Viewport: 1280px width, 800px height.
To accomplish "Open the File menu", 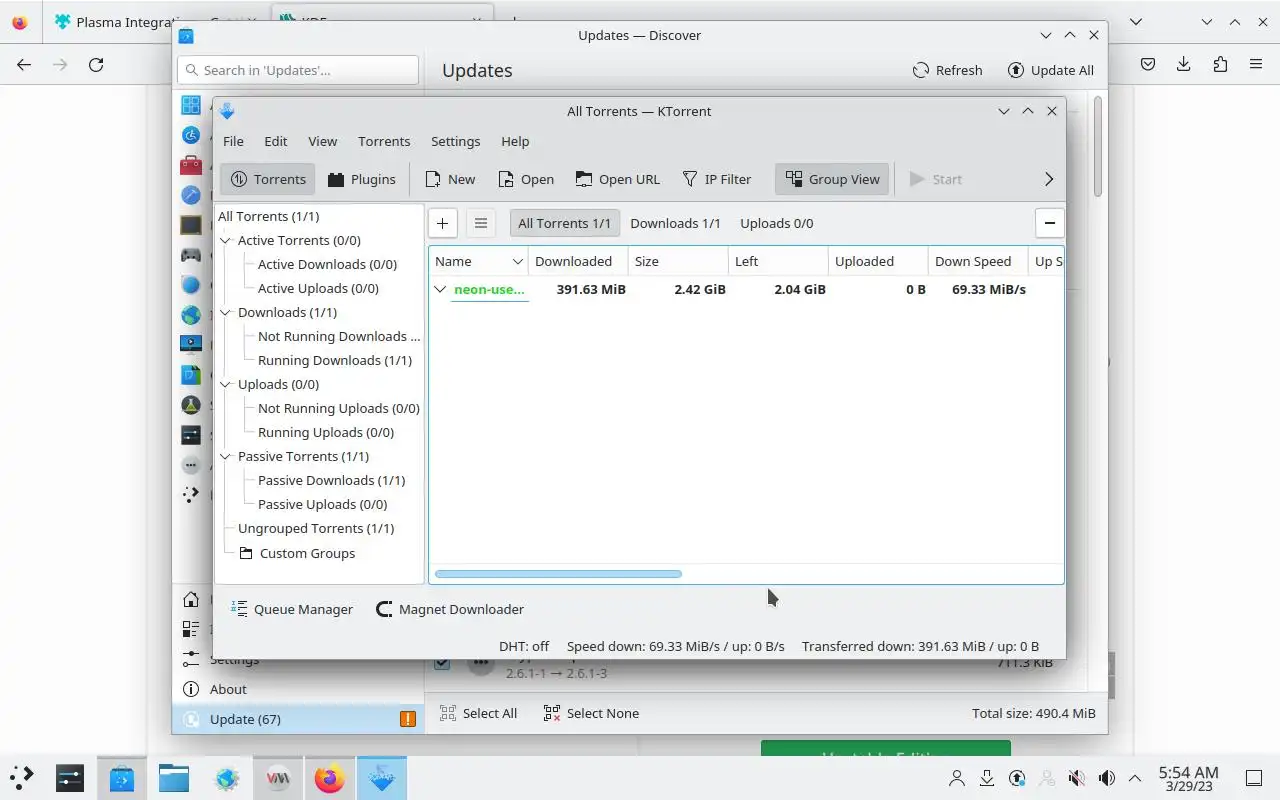I will tap(233, 141).
